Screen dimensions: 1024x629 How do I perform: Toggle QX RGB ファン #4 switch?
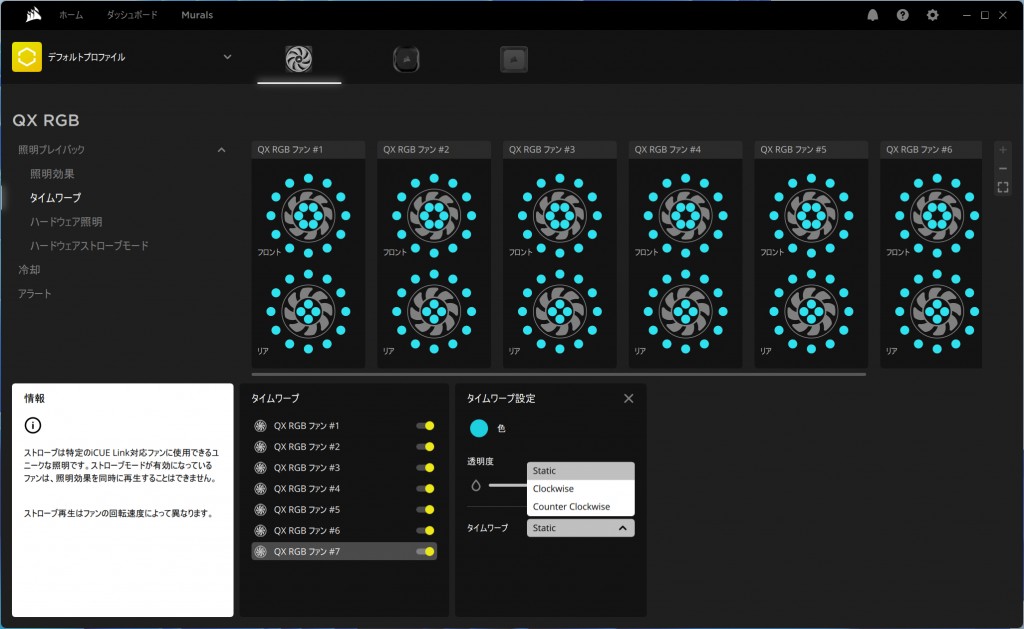tap(426, 489)
